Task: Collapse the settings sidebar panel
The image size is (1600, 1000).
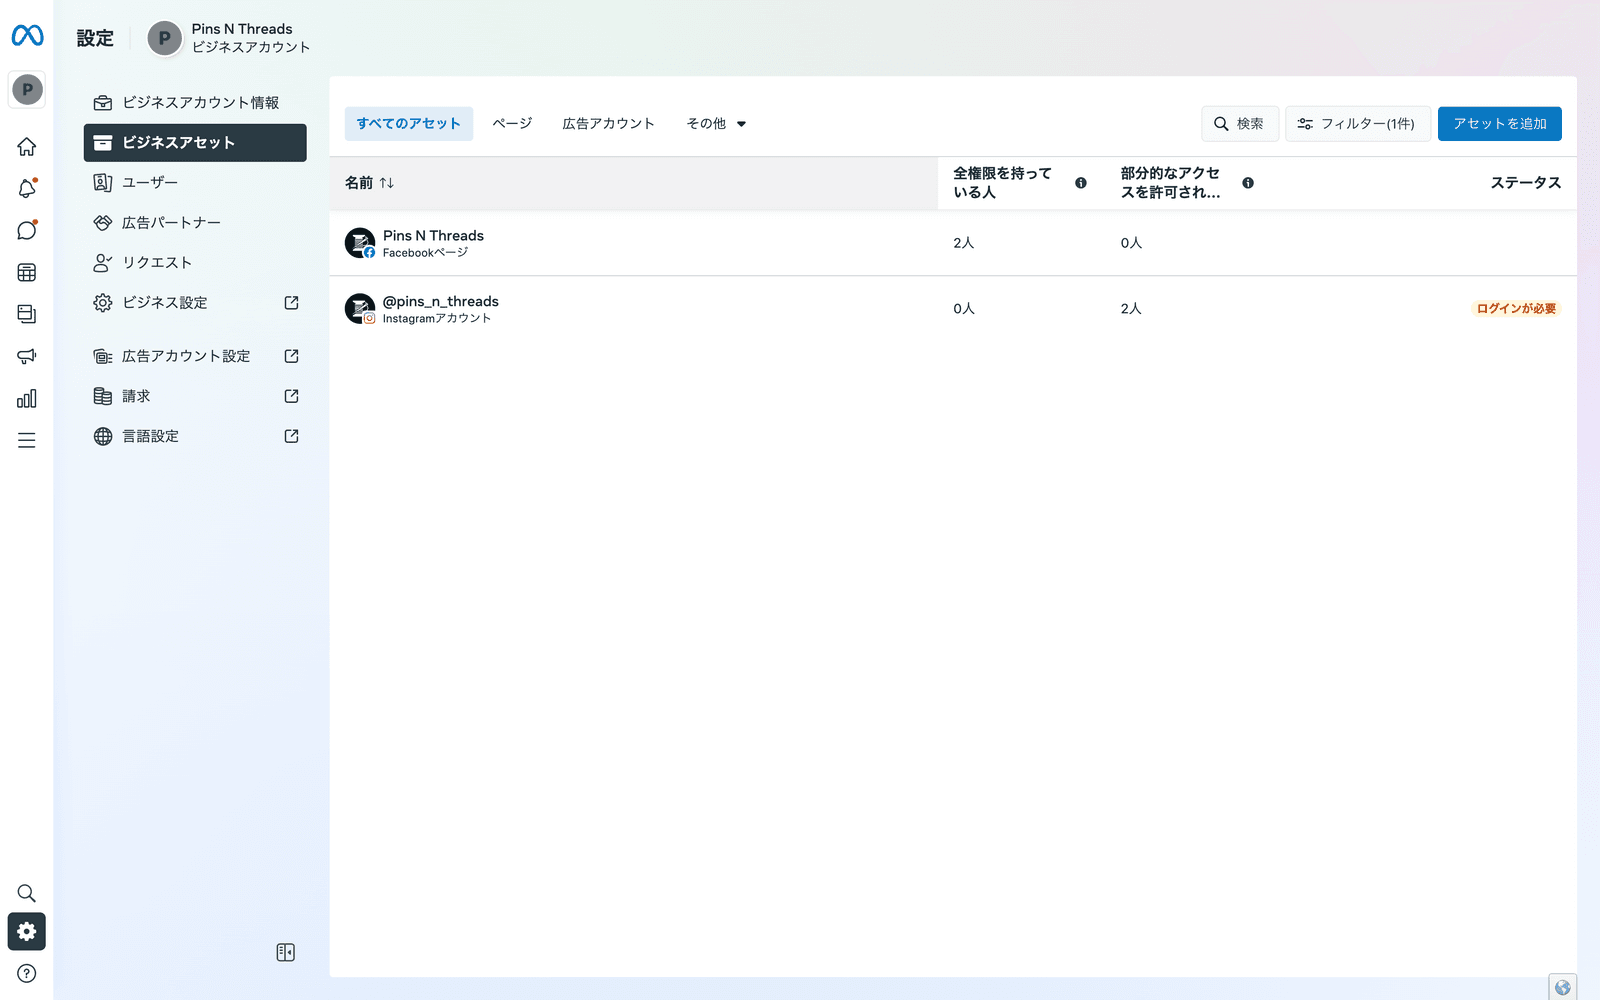Action: 286,952
